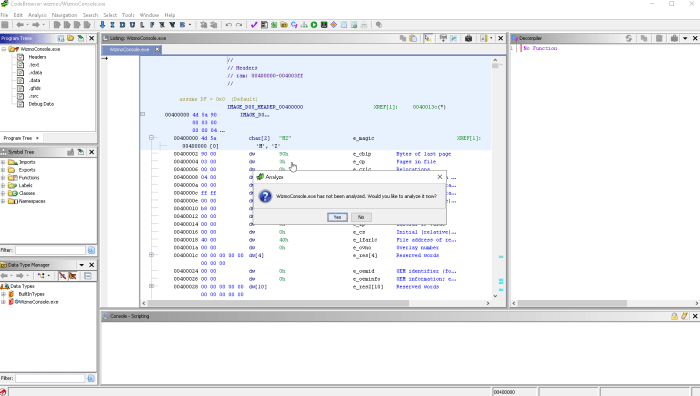Open the Navigation menu
The width and height of the screenshot is (700, 396).
point(64,15)
